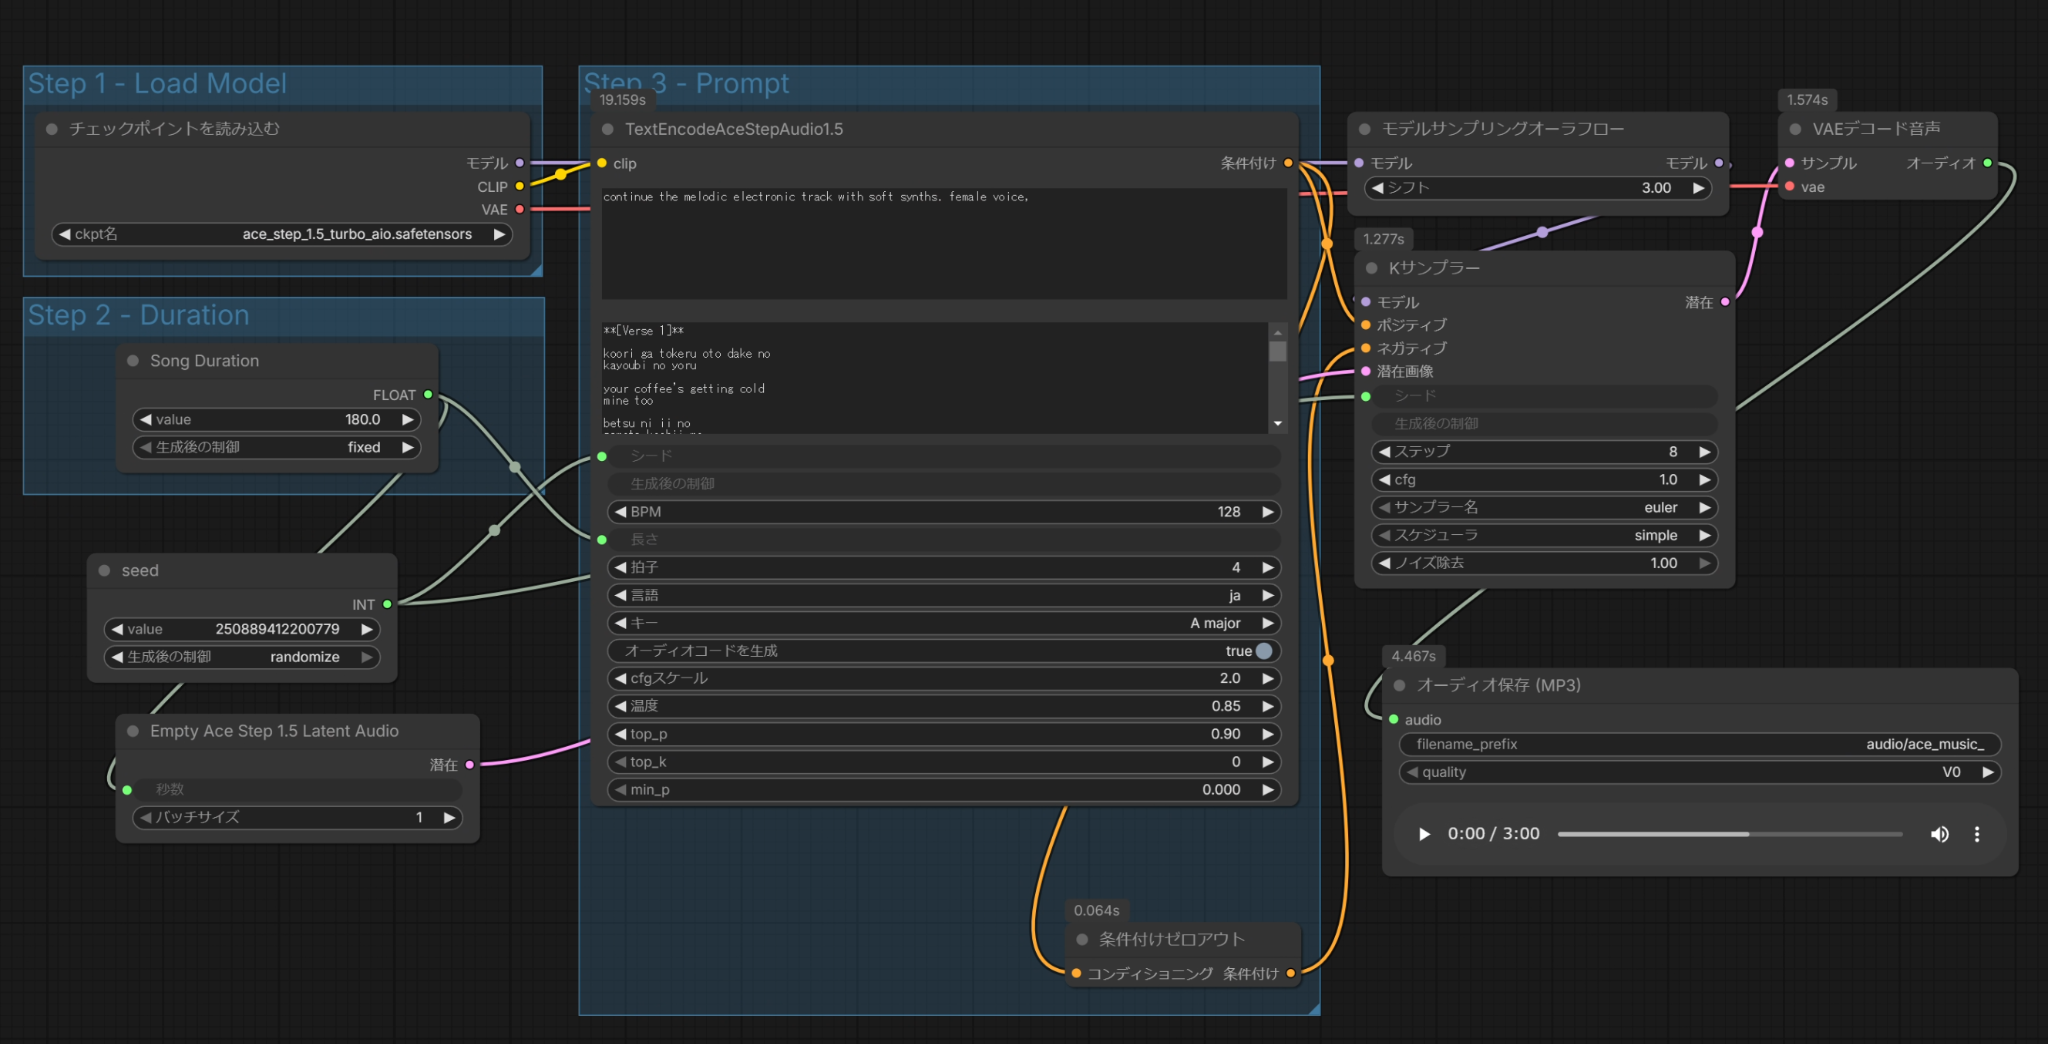Select the Step 1 - Load Model group title

pyautogui.click(x=157, y=84)
